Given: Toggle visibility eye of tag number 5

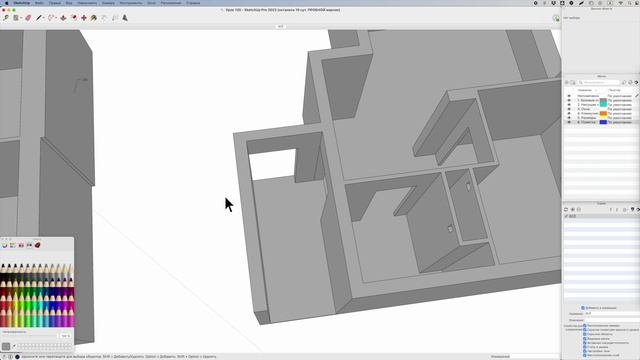Looking at the screenshot, I should [569, 118].
